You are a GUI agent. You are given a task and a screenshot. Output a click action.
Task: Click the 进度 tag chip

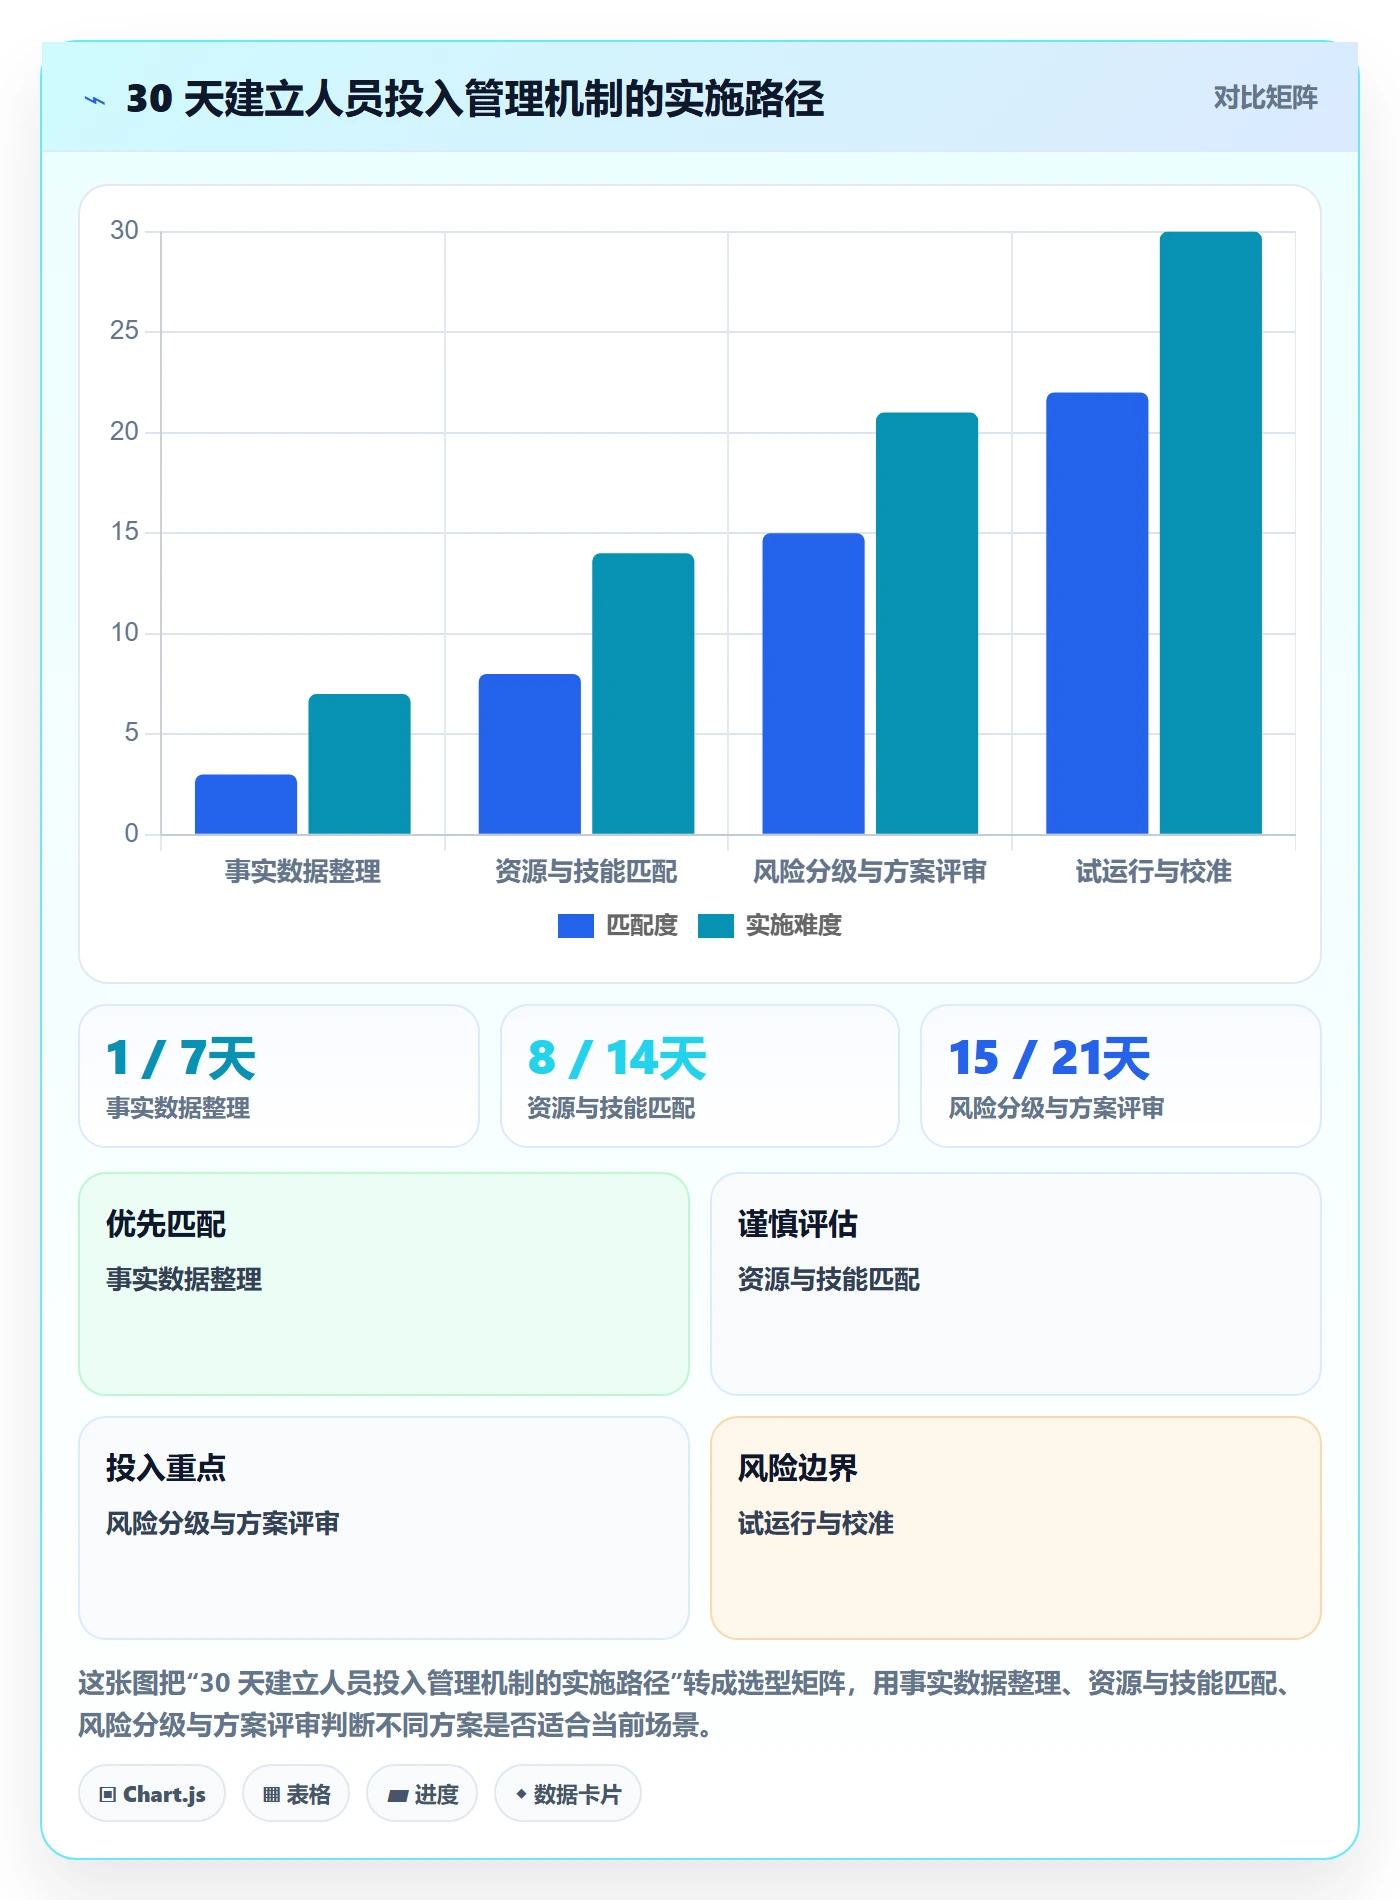click(422, 1794)
